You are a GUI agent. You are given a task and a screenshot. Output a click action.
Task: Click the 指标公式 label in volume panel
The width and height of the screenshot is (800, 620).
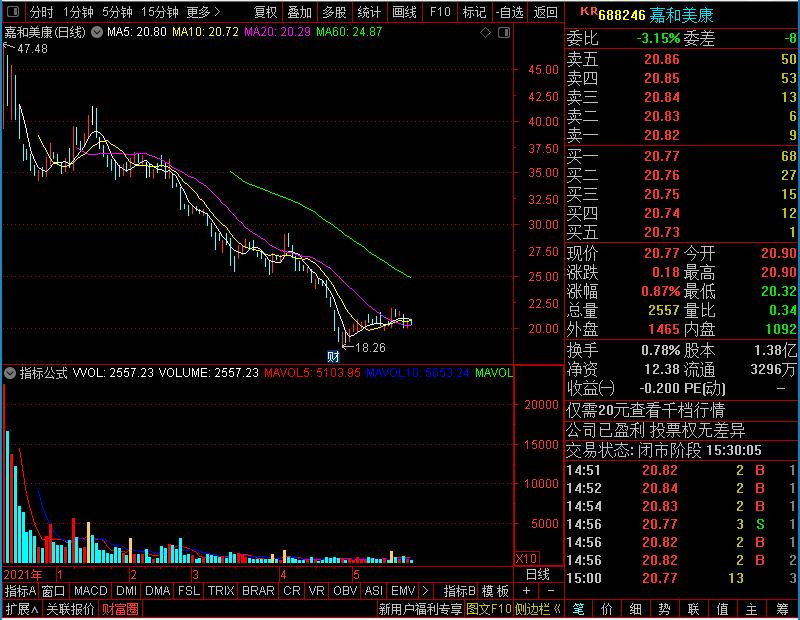(x=43, y=373)
